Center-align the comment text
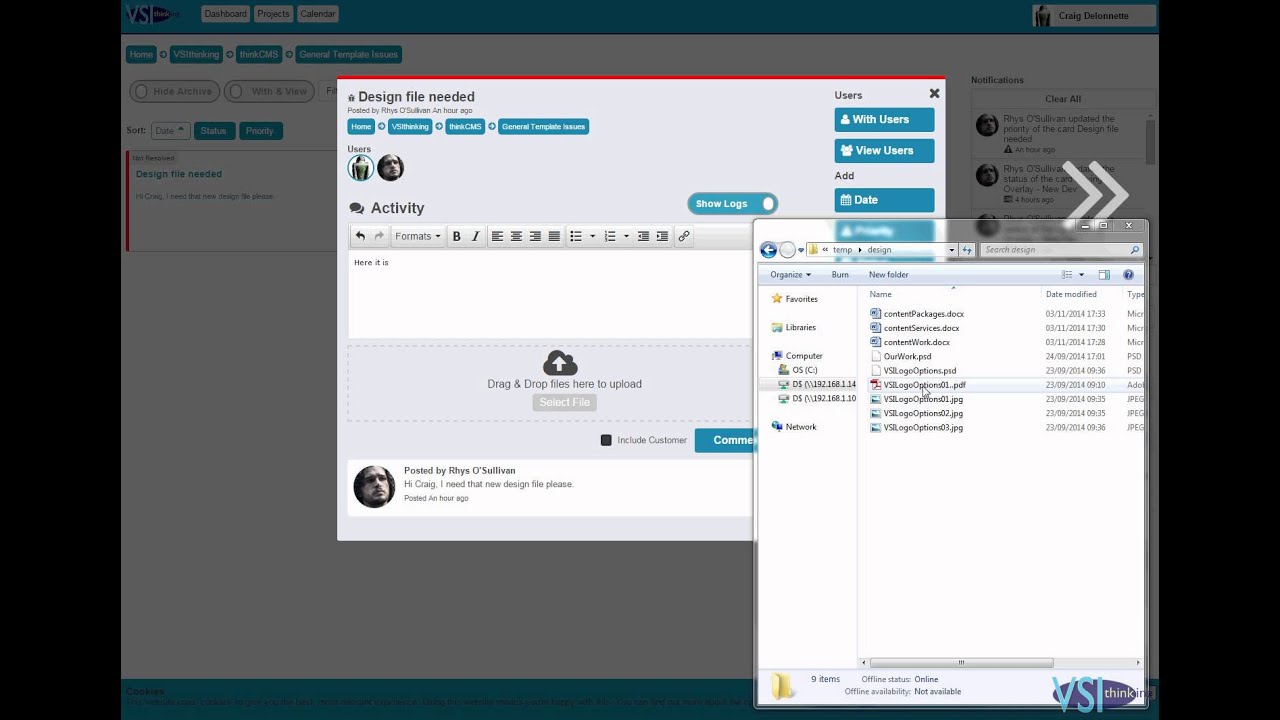This screenshot has width=1280, height=720. coord(516,236)
